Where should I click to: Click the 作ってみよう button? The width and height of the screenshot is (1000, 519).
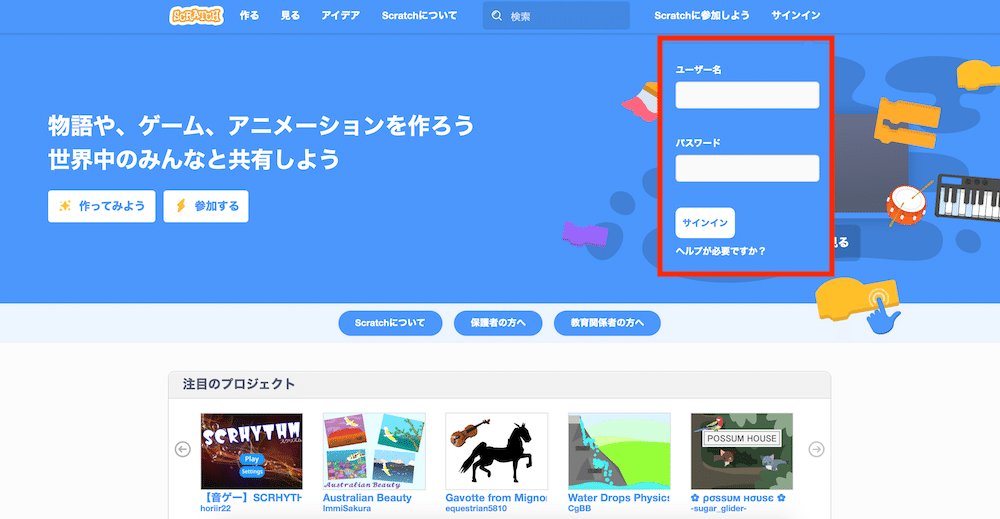tap(101, 206)
